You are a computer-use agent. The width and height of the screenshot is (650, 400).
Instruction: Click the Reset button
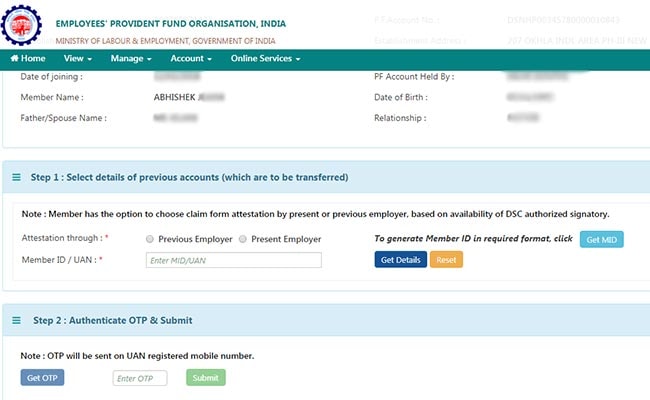[x=446, y=260]
